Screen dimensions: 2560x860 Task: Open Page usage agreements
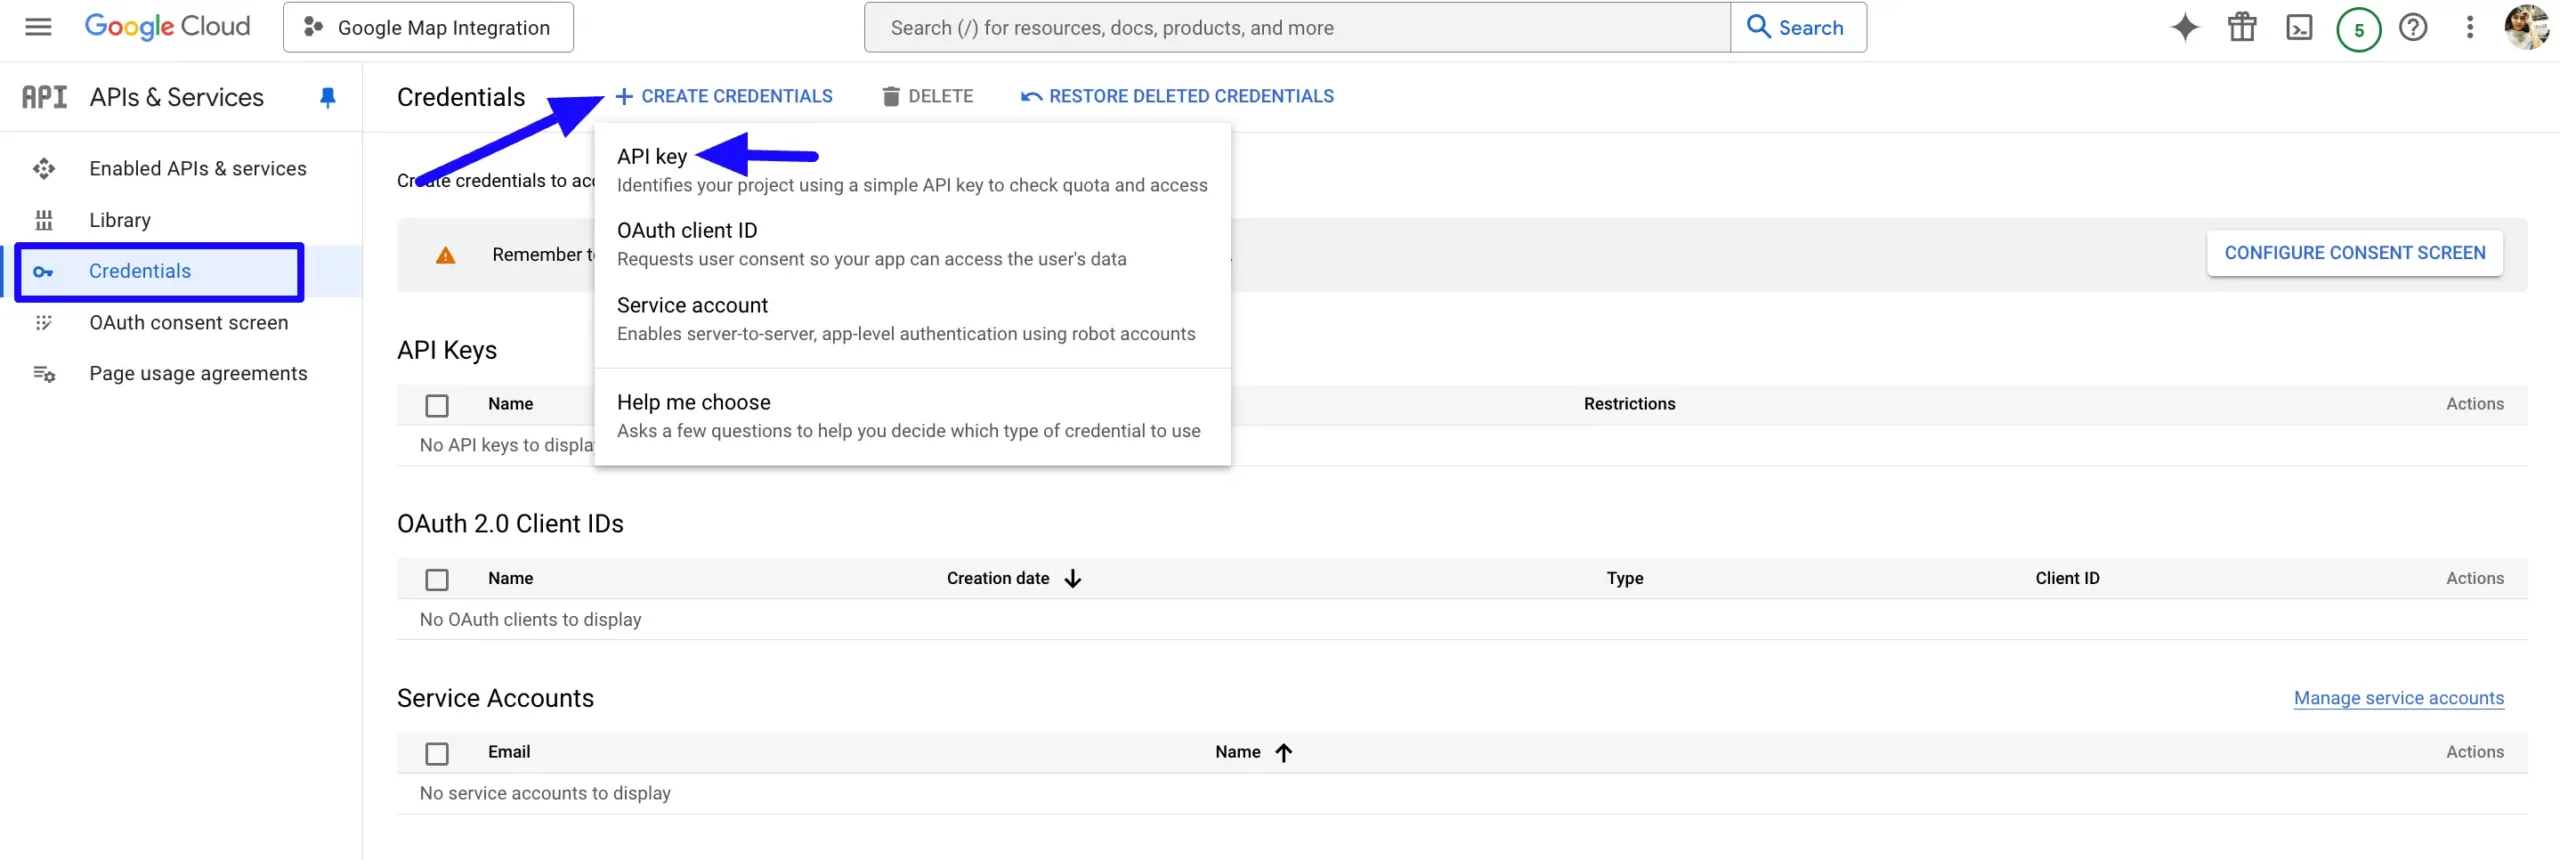(x=198, y=374)
